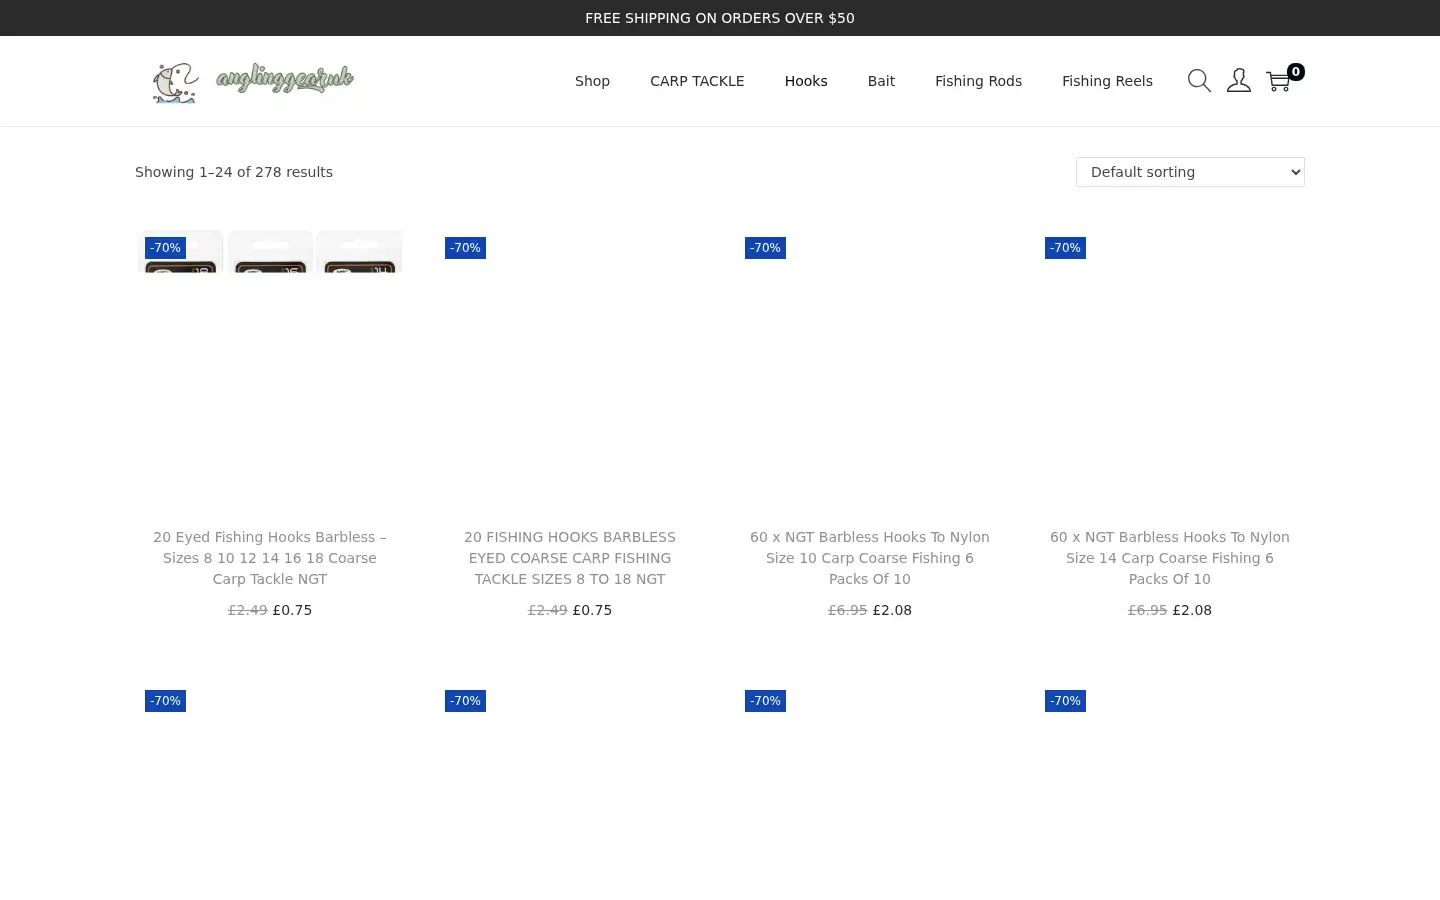The height and width of the screenshot is (900, 1440).
Task: Open the Shop menu item
Action: 592,81
